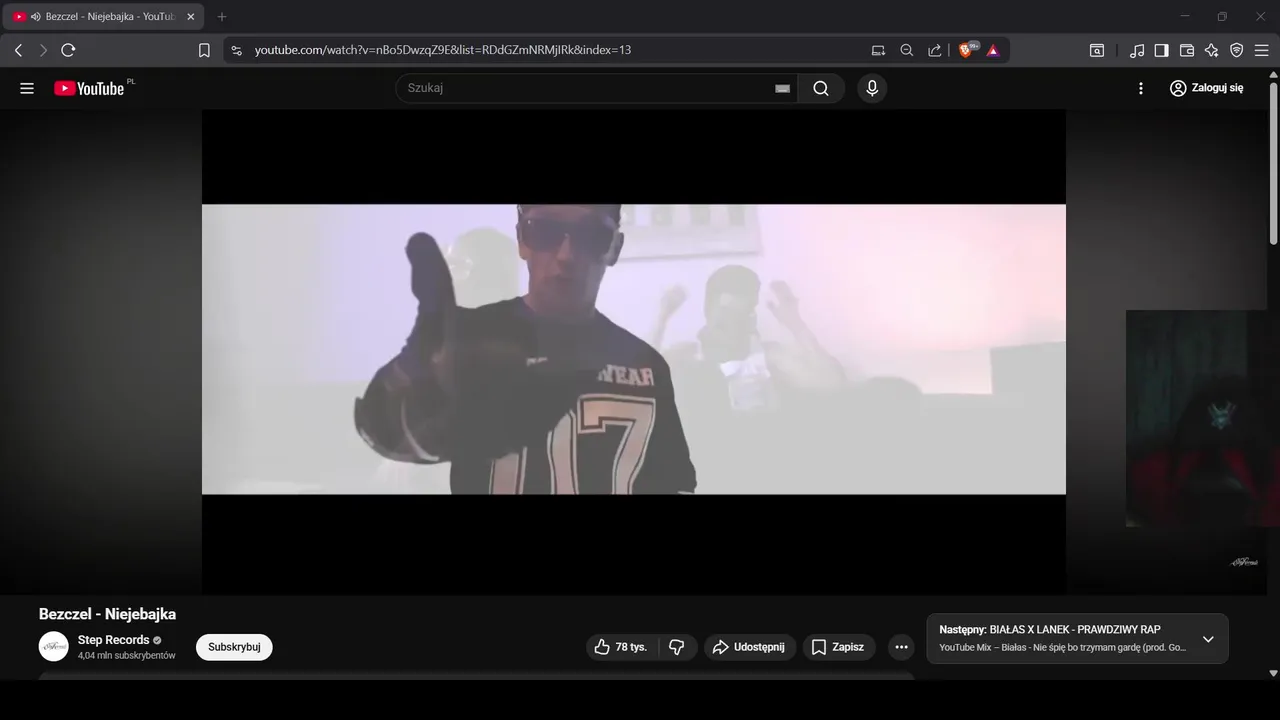The width and height of the screenshot is (1280, 720).
Task: Open the Step Records channel avatar
Action: coord(54,647)
